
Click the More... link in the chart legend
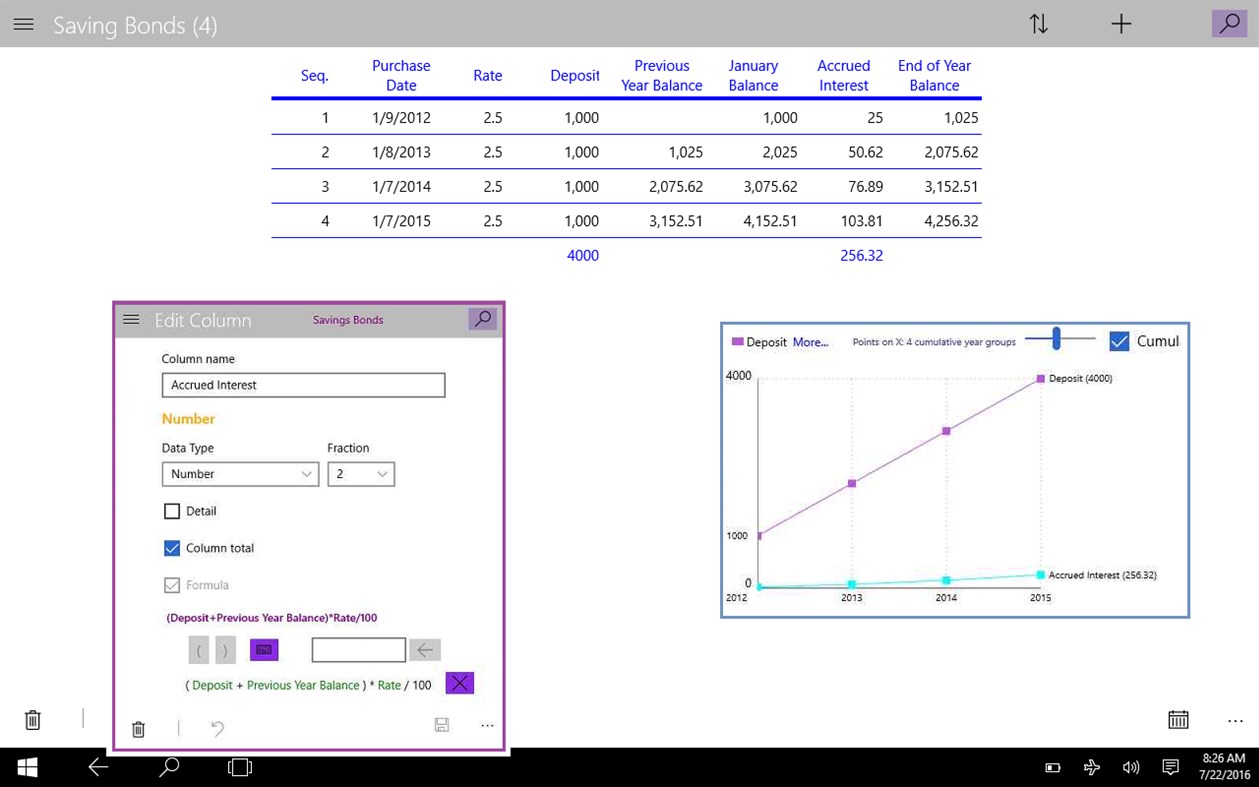(x=810, y=341)
